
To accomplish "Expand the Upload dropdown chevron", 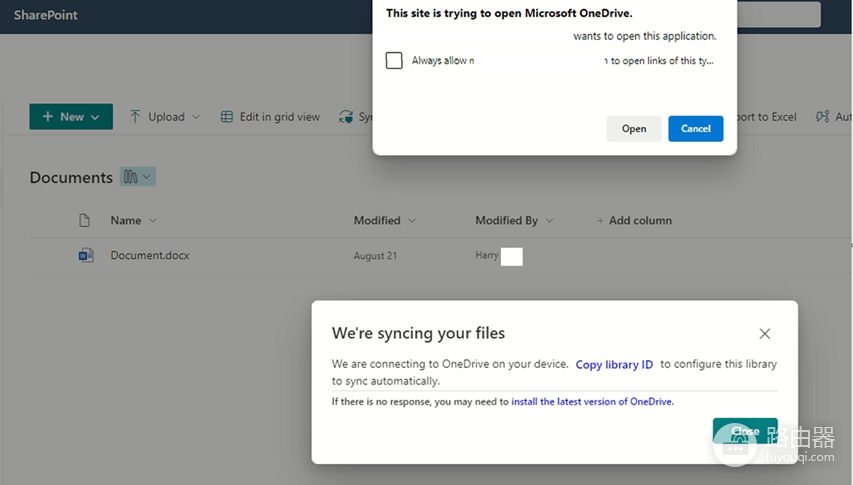I will click(x=196, y=117).
